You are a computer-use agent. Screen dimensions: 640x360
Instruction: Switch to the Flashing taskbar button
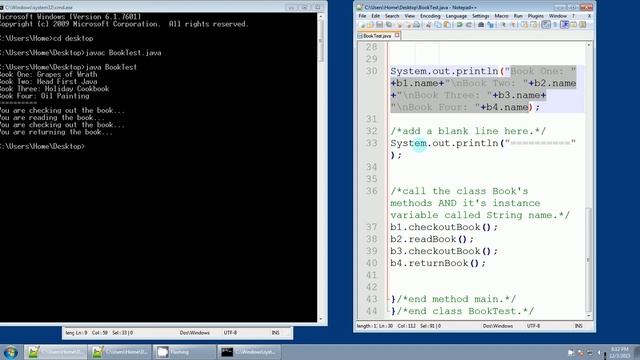point(184,352)
